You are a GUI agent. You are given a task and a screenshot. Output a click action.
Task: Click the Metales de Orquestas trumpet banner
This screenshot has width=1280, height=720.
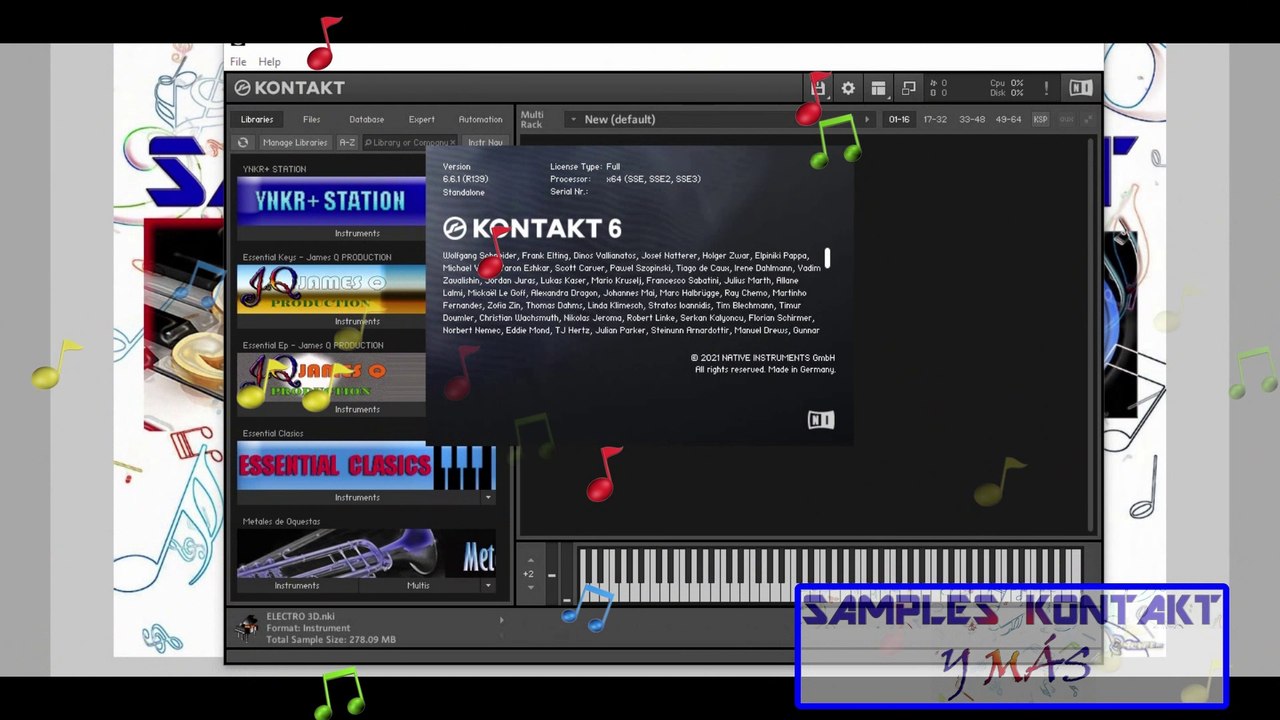366,553
